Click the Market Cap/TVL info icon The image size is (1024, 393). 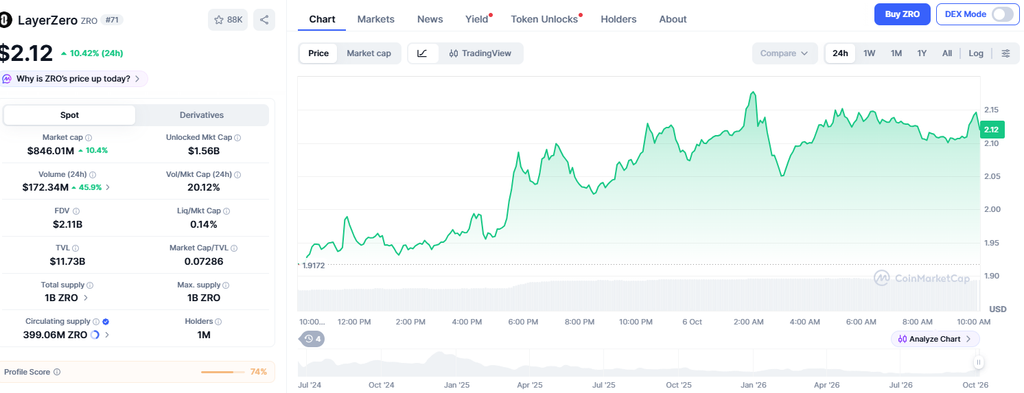coord(234,248)
